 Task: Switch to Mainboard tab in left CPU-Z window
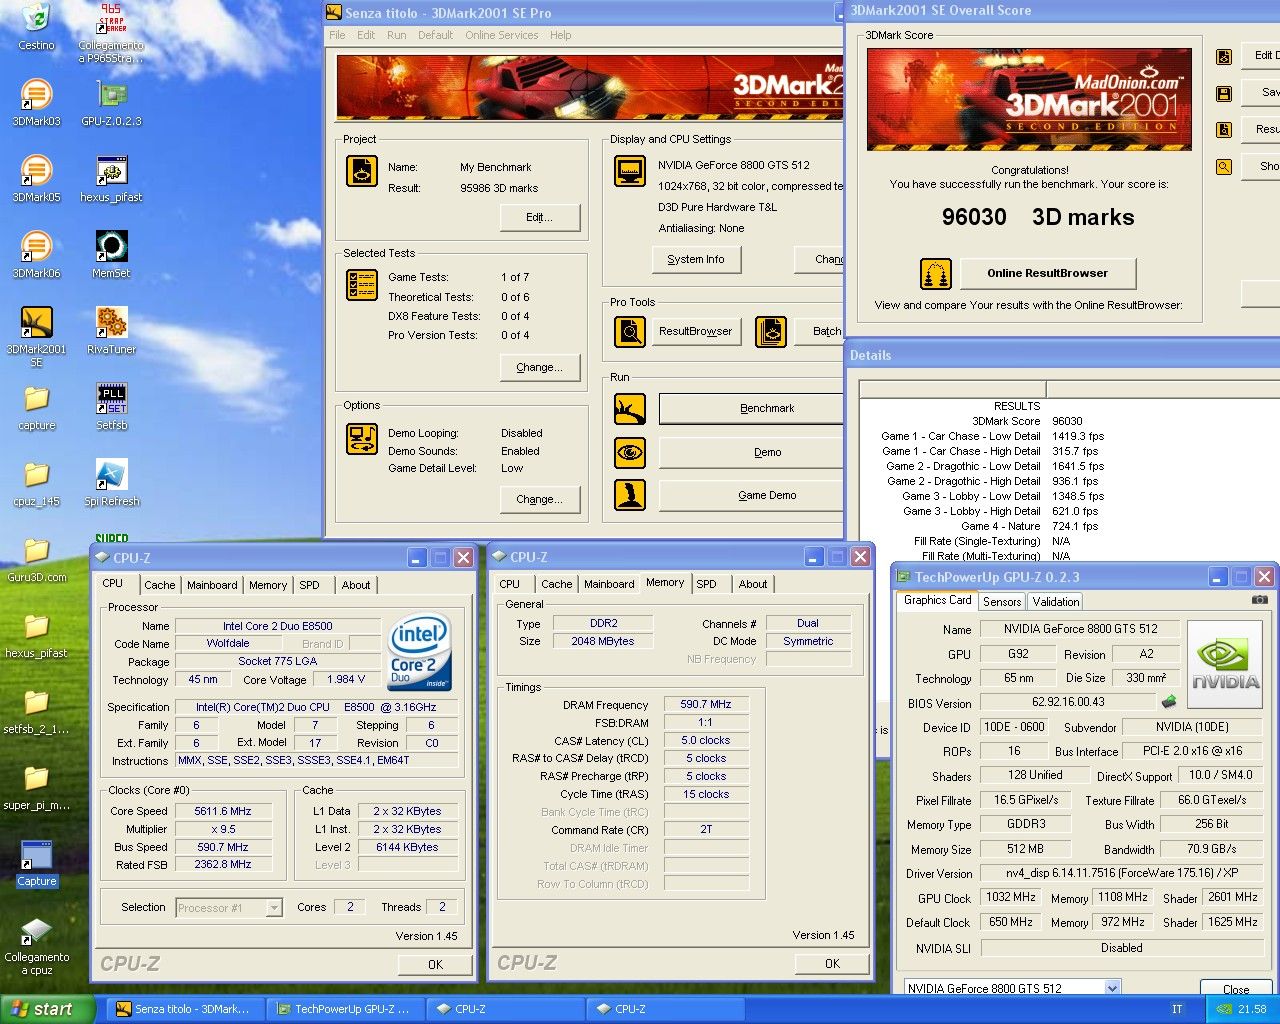(x=212, y=585)
